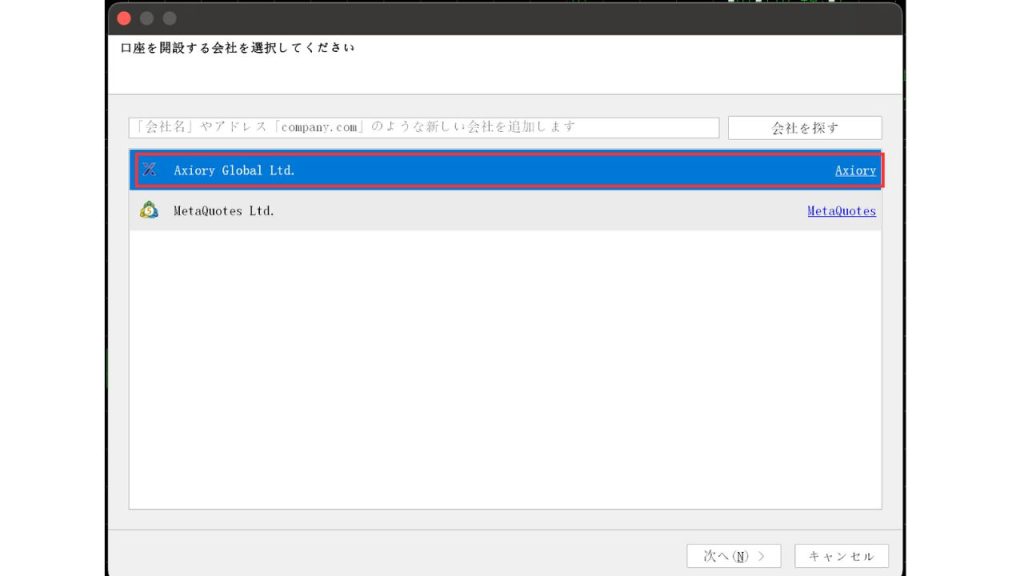Focus the company name search field
The image size is (1024, 576).
coord(423,128)
